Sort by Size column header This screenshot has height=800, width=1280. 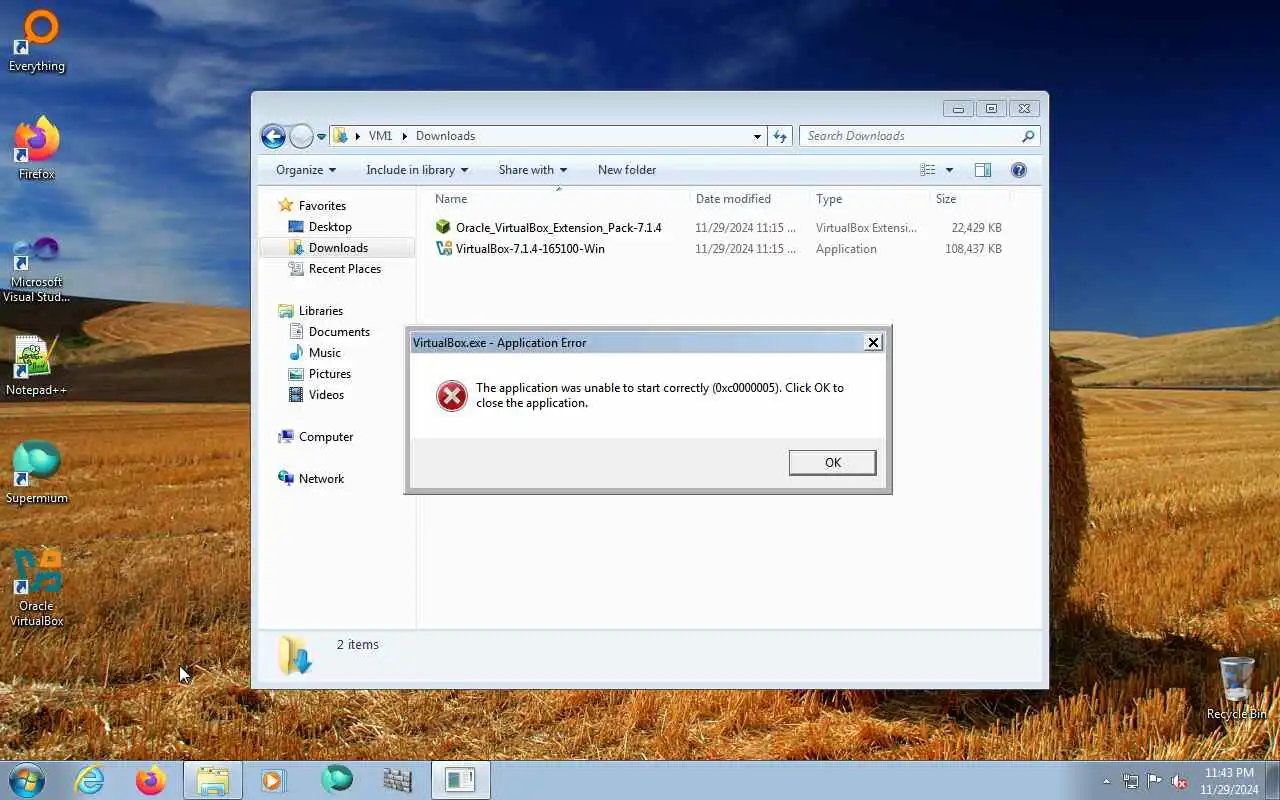point(969,199)
